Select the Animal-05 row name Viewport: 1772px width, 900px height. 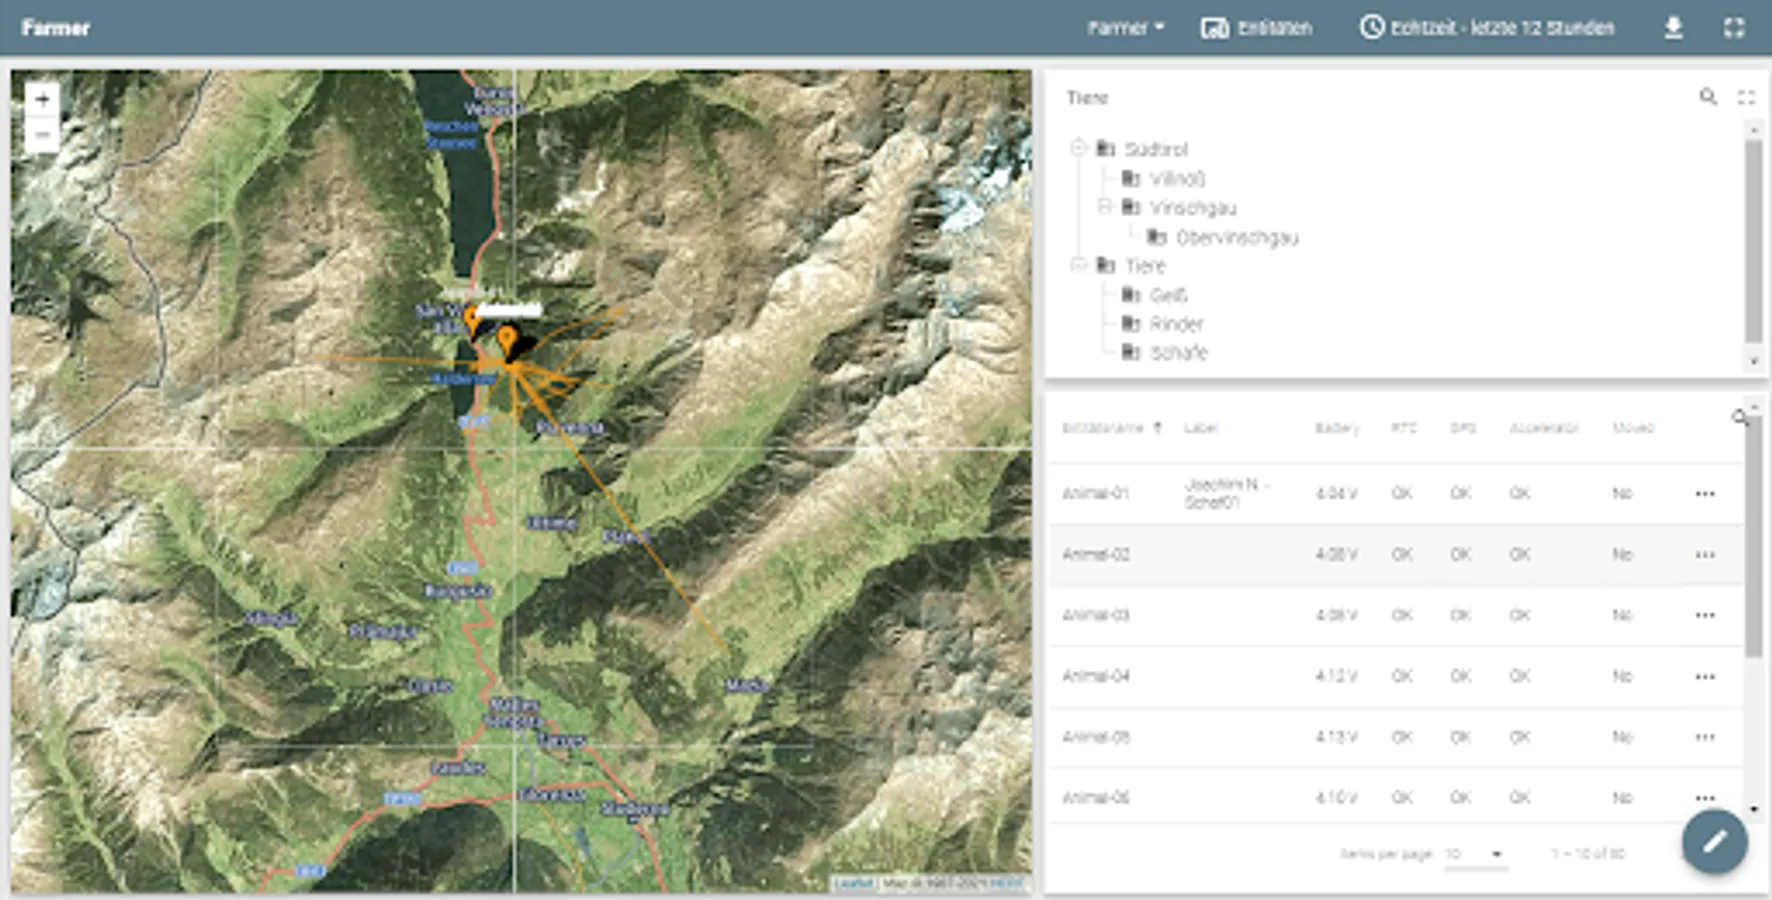pyautogui.click(x=1096, y=738)
